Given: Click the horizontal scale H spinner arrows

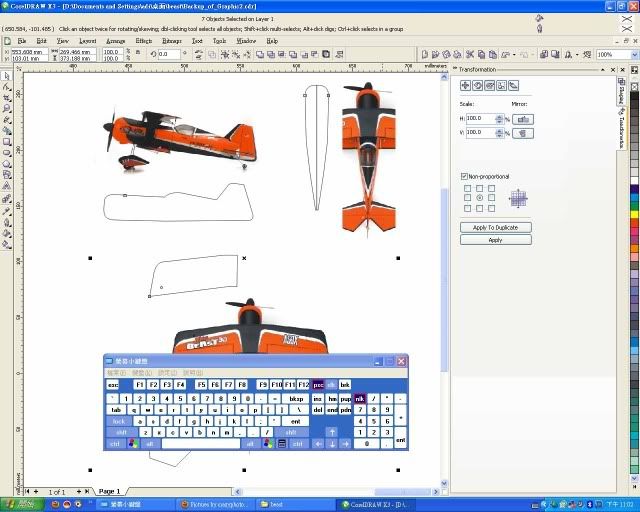Looking at the screenshot, I should [499, 119].
